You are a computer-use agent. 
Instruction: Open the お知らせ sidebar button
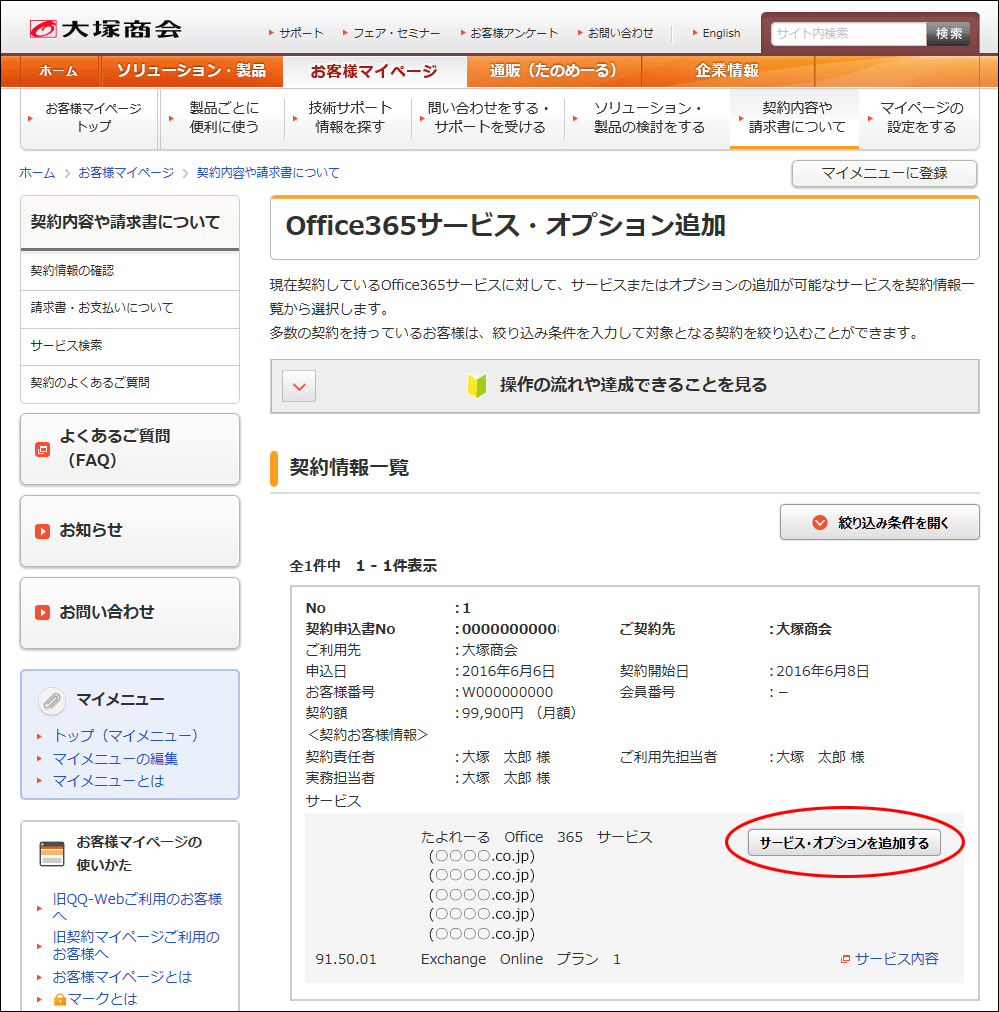pos(130,531)
